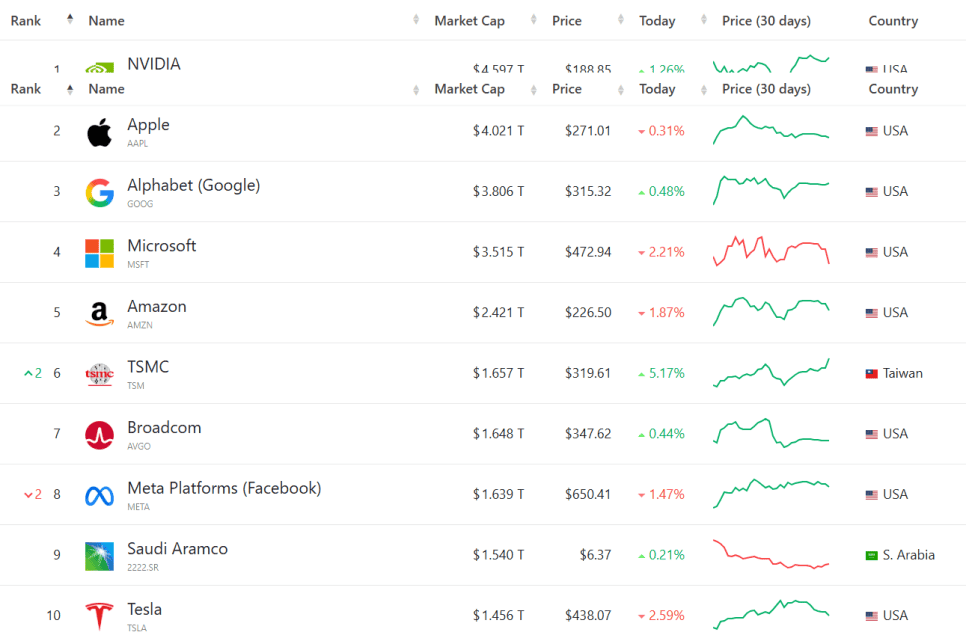Click the Meta Platforms logo icon
This screenshot has height=641, width=966.
click(x=99, y=495)
